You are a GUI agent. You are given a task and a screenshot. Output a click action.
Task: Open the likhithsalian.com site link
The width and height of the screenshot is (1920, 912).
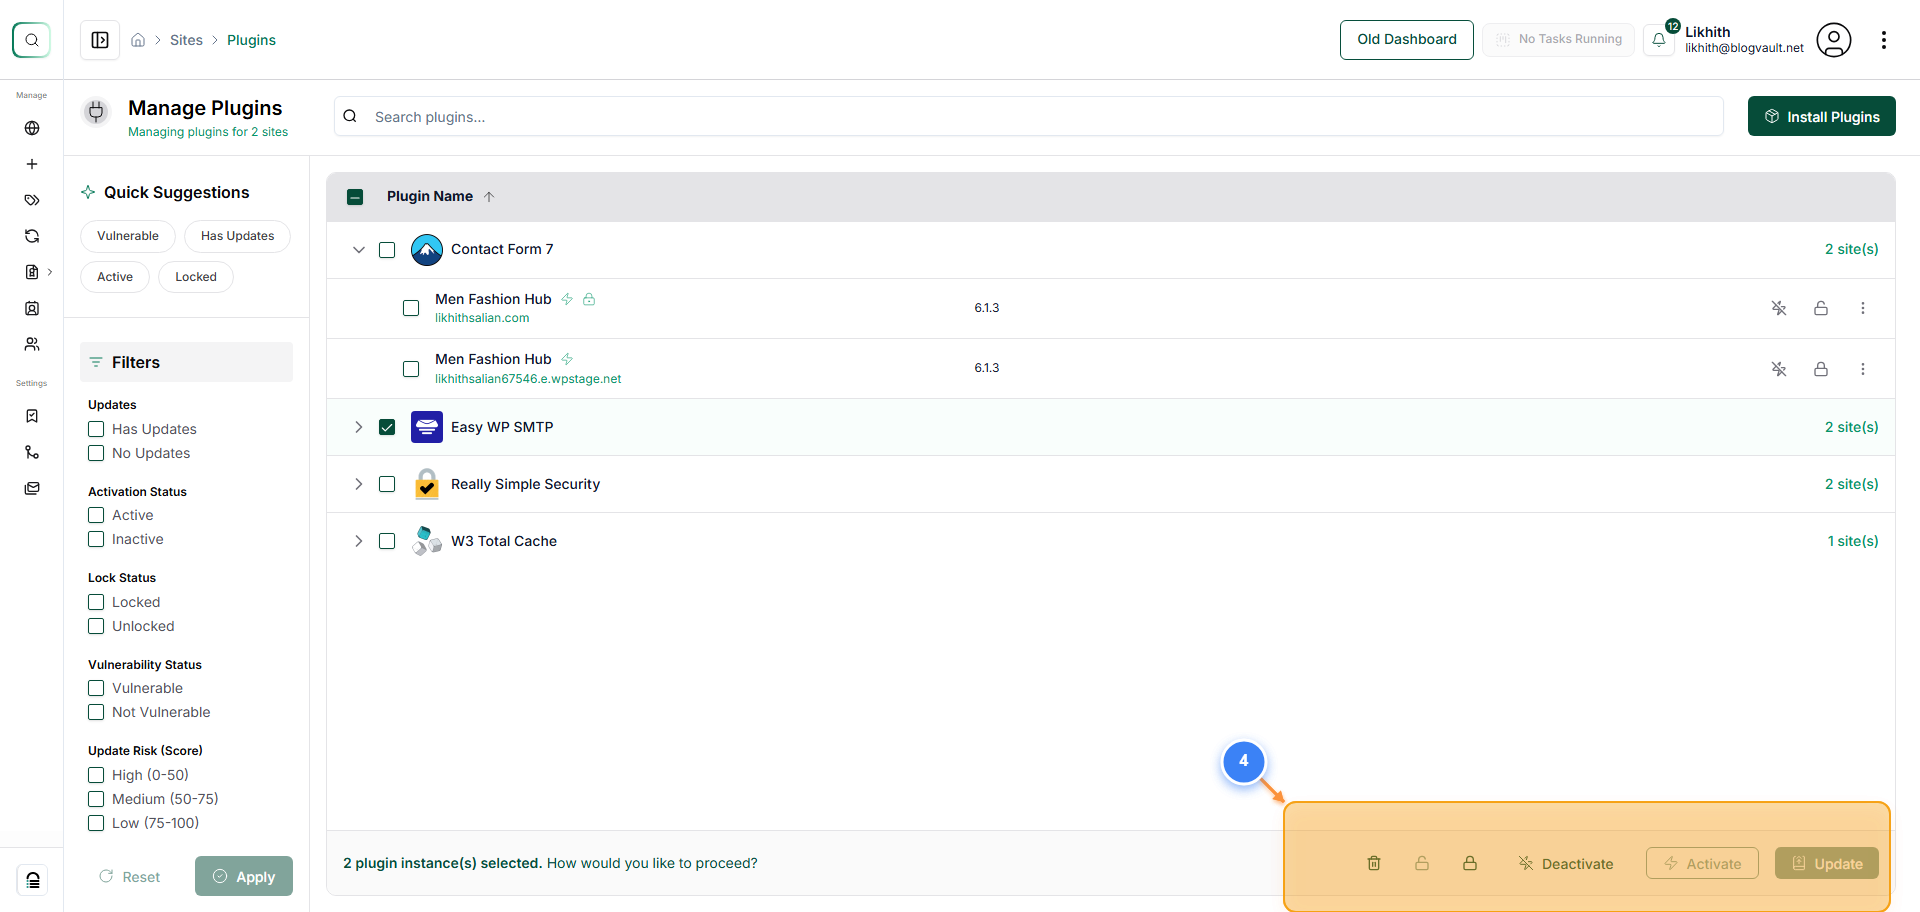coord(482,318)
